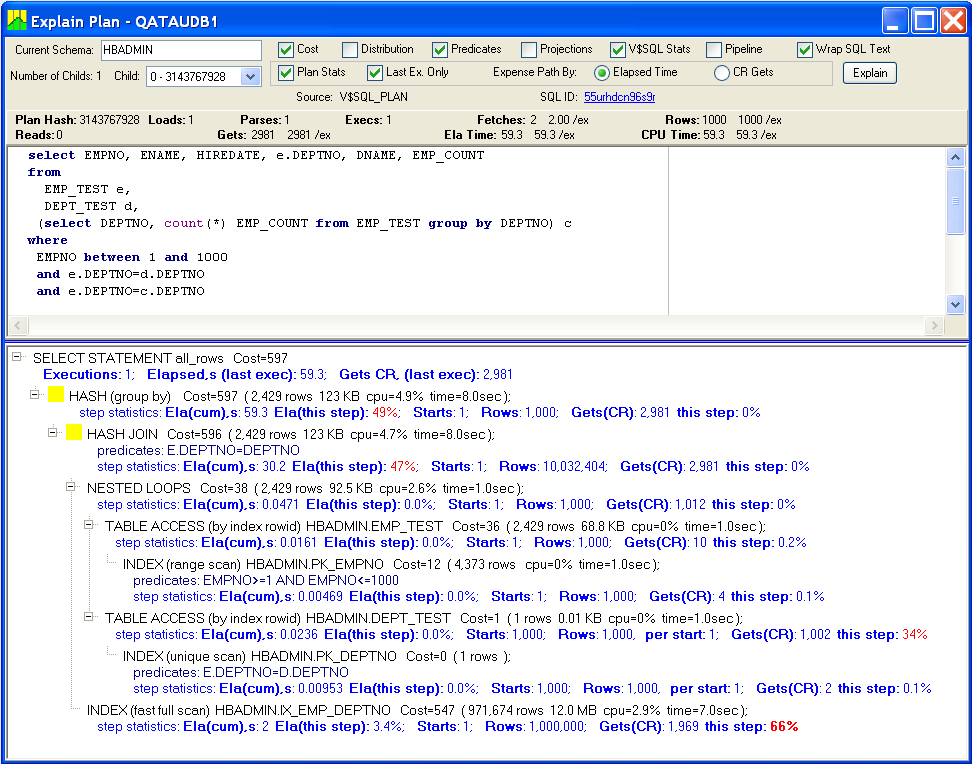Click the 'select EMPNO, ENAME' SQL line
972x764 pixels.
tap(256, 155)
